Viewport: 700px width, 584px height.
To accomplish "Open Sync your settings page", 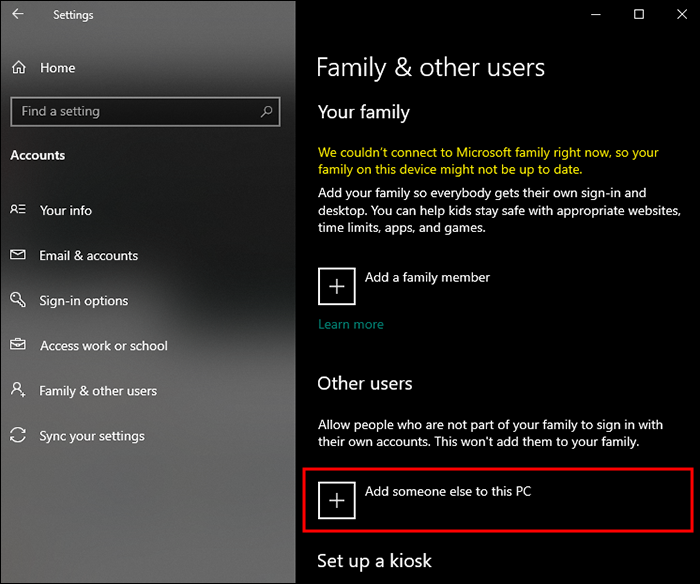I will click(92, 436).
